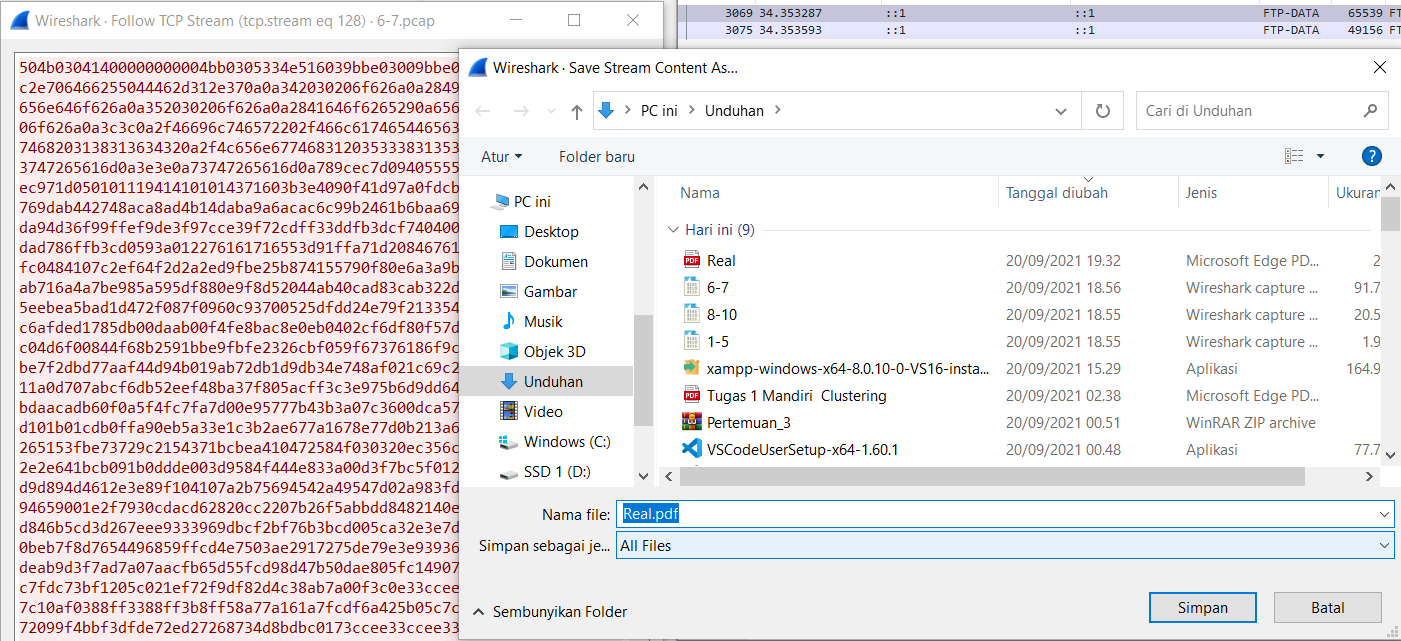Click the Simpan button
Viewport: 1401px width, 641px height.
point(1202,607)
